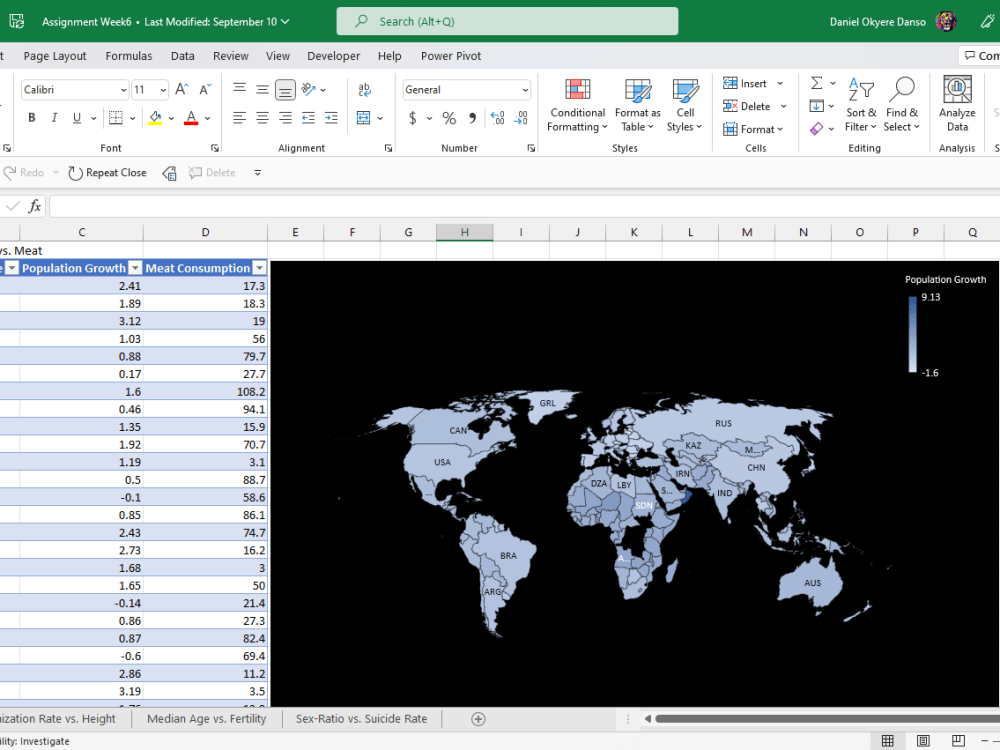The height and width of the screenshot is (750, 1000).
Task: Select column H header
Action: [464, 232]
